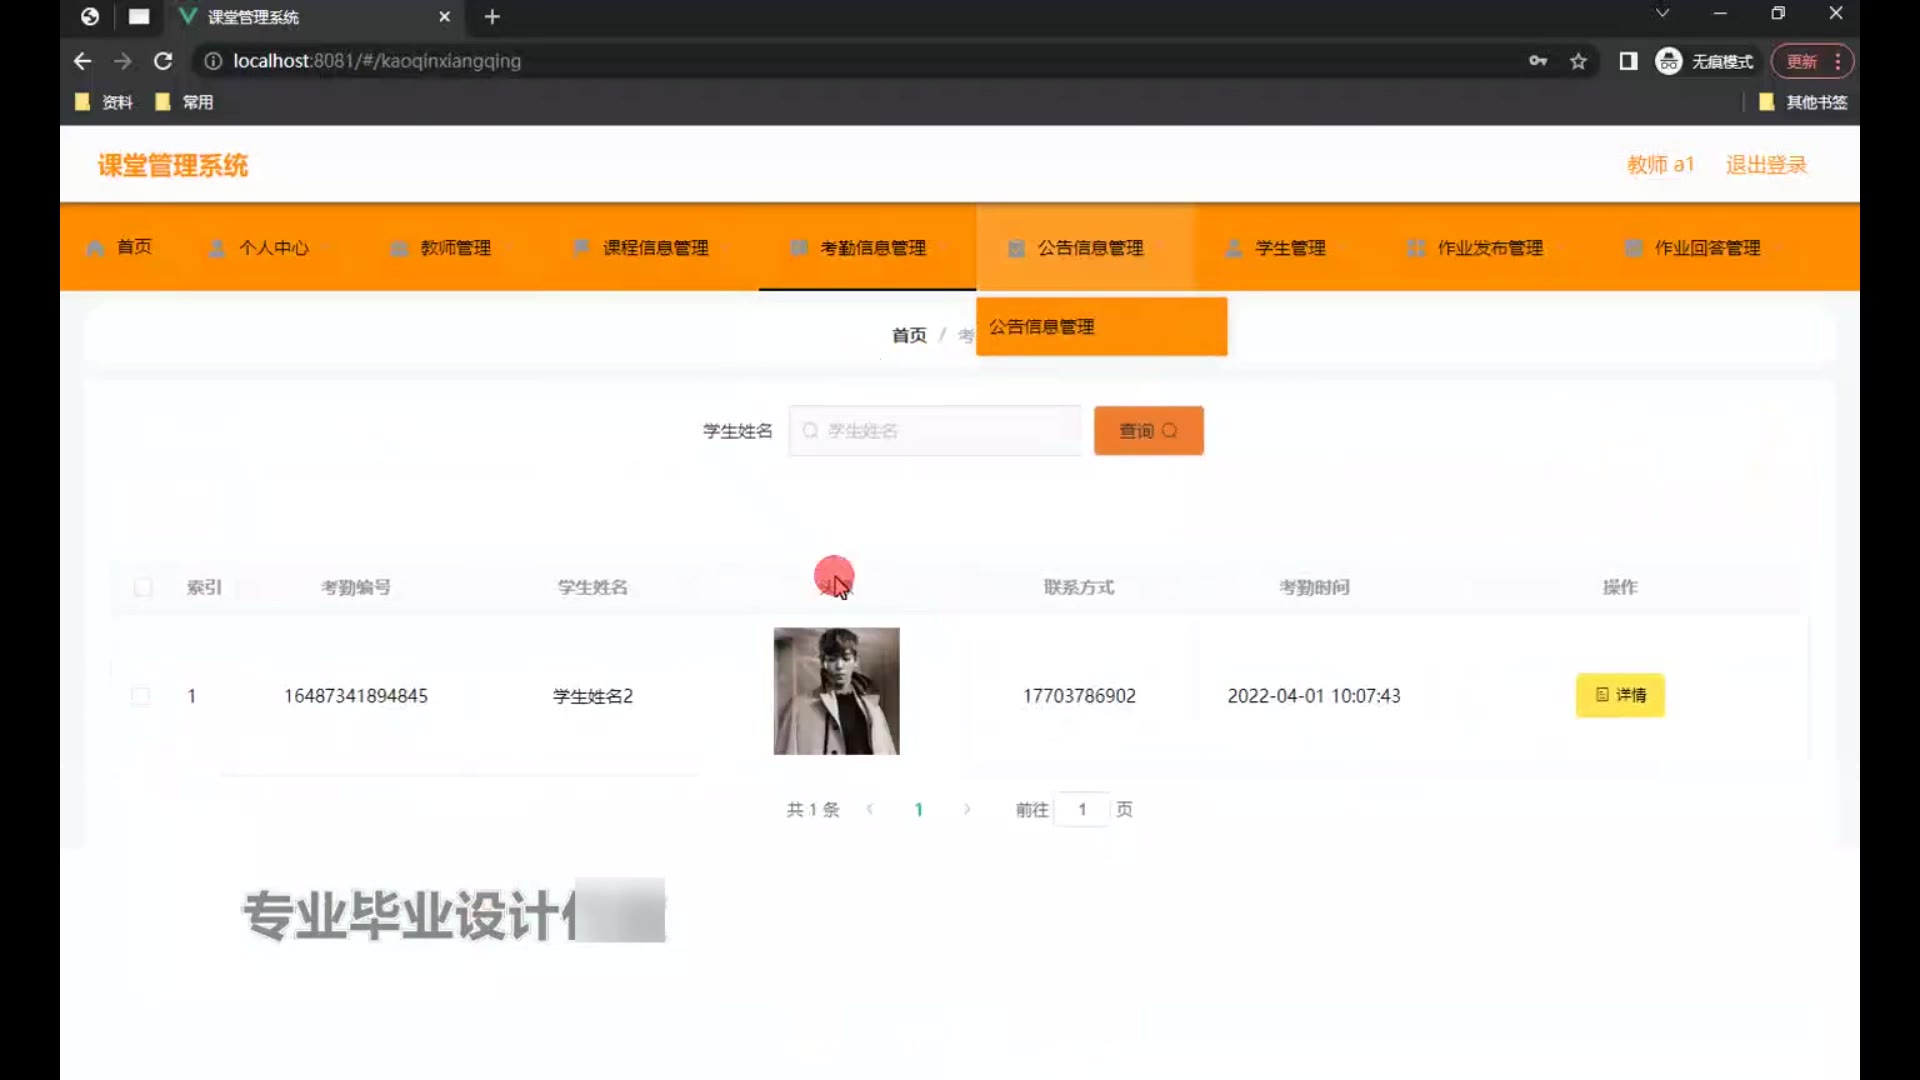Open the Chrome three-dot menu
The height and width of the screenshot is (1080, 1920).
pos(1838,61)
